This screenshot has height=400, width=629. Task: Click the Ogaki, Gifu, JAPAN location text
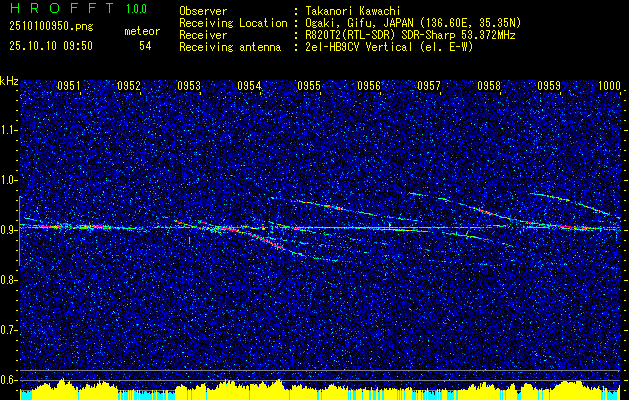[413, 23]
